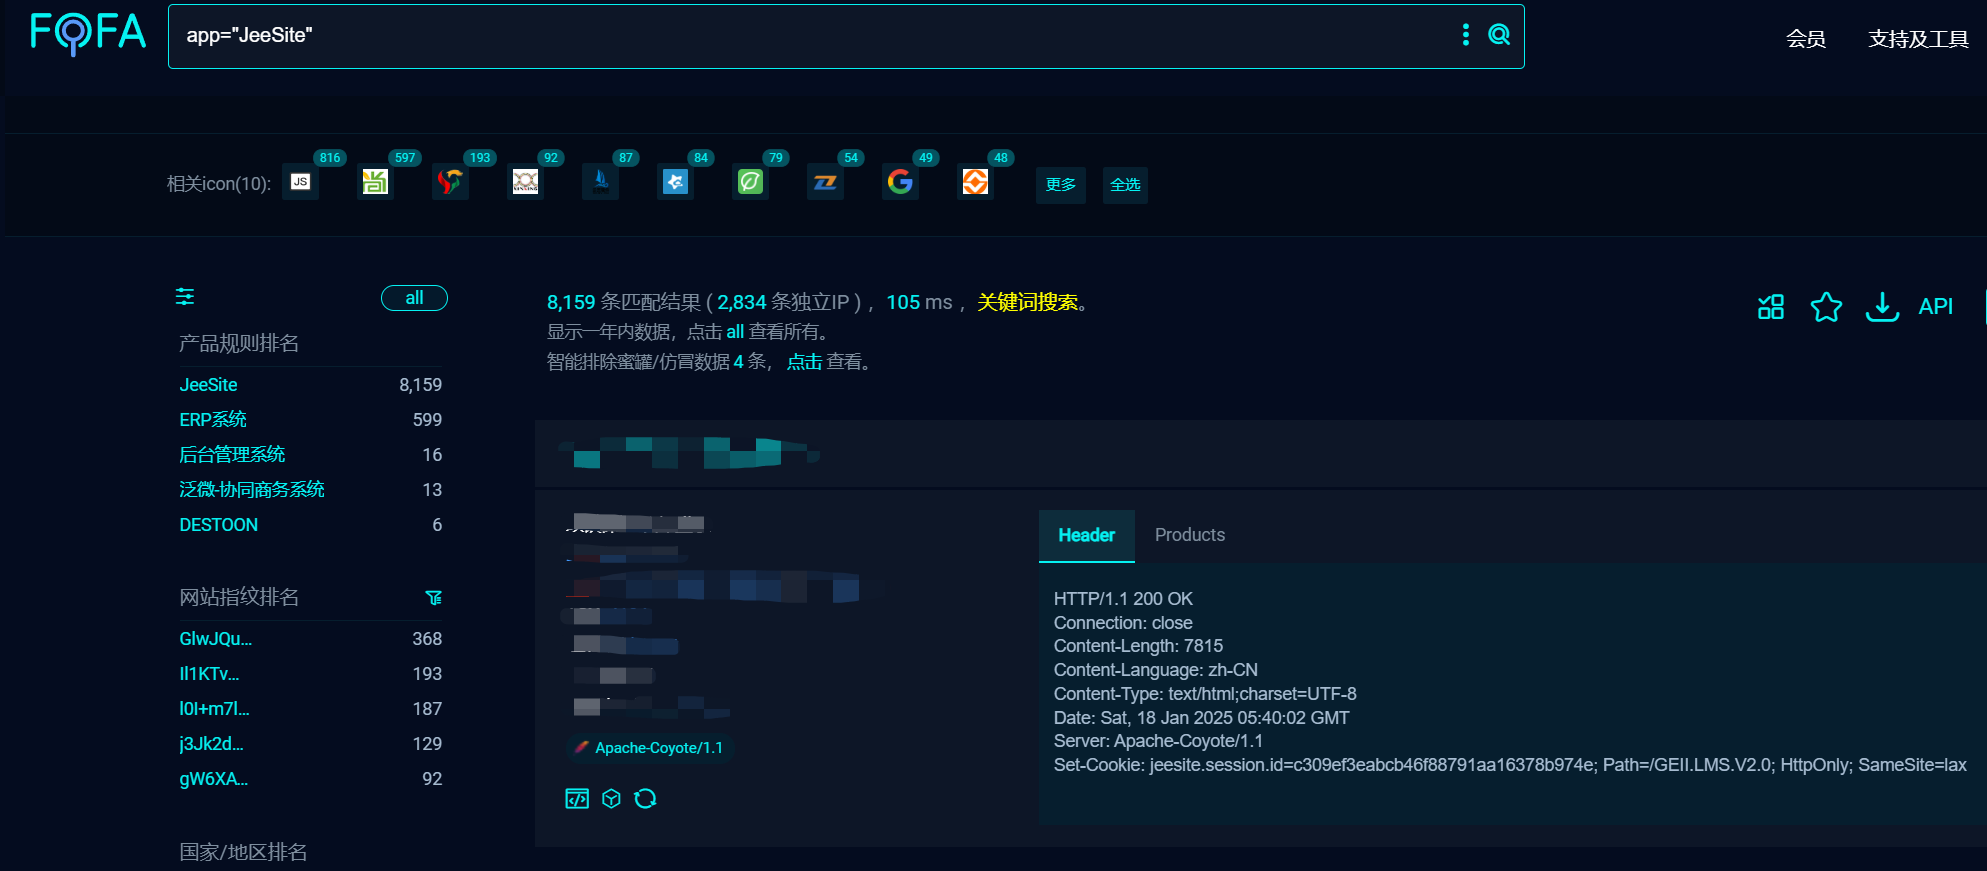Click the 国家/地区排名 heading

[243, 852]
